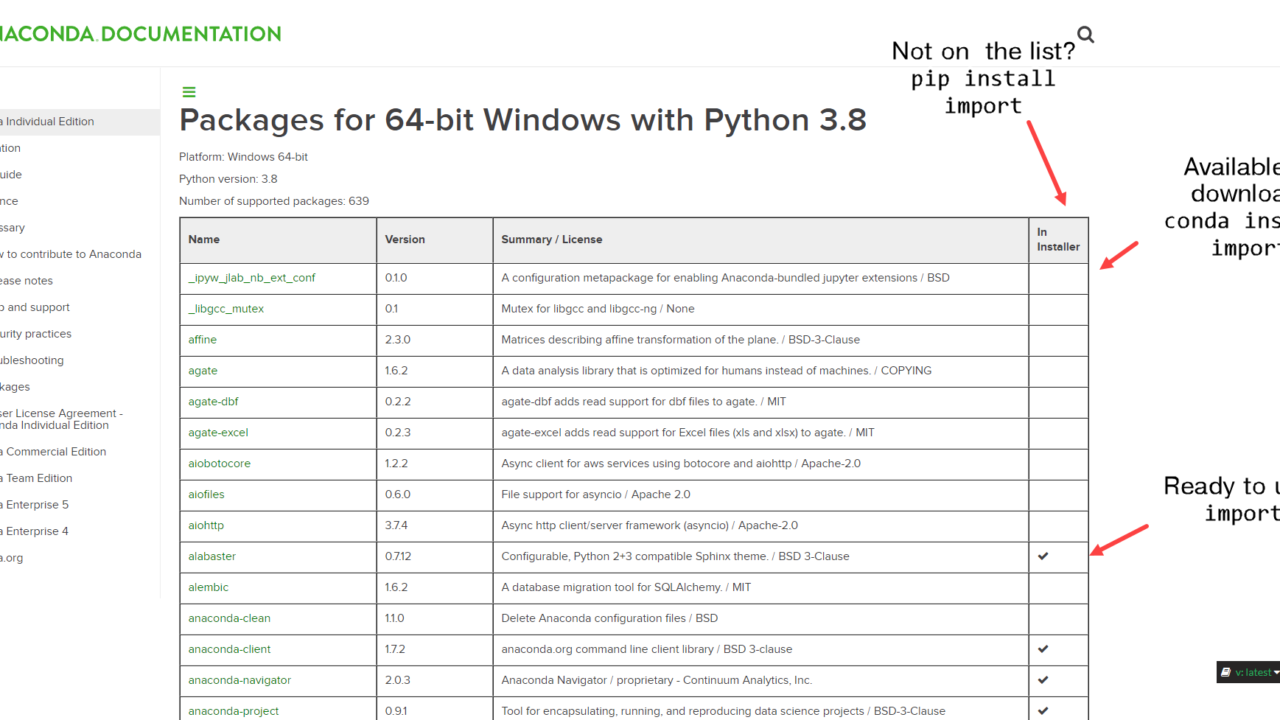The image size is (1280, 720).
Task: Select the Team Edition sidebar entry
Action: 39,478
